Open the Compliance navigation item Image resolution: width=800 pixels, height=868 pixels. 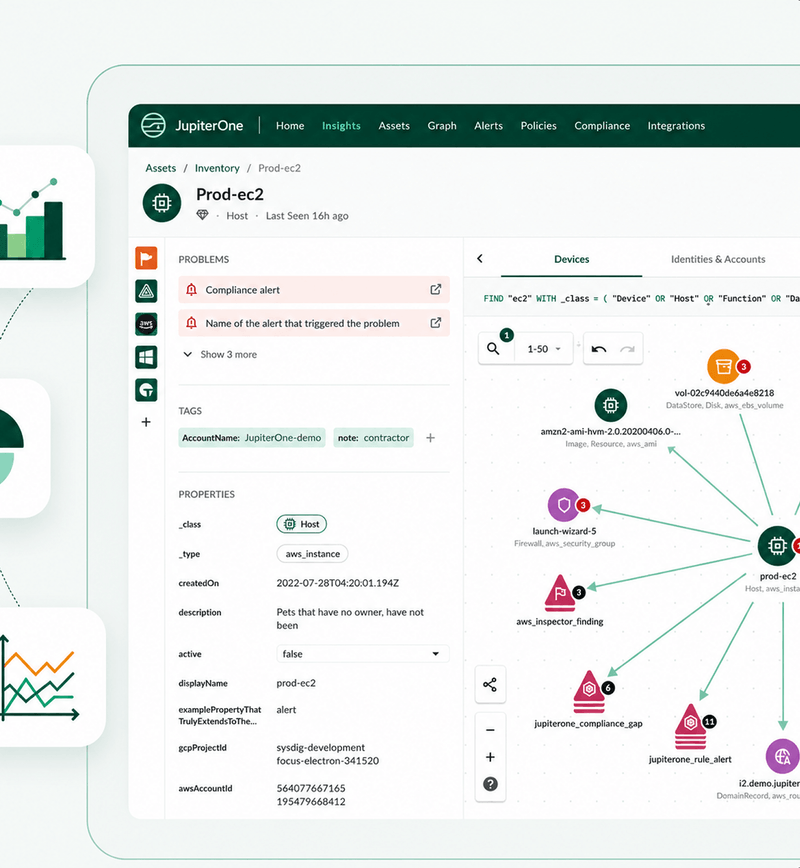click(602, 126)
